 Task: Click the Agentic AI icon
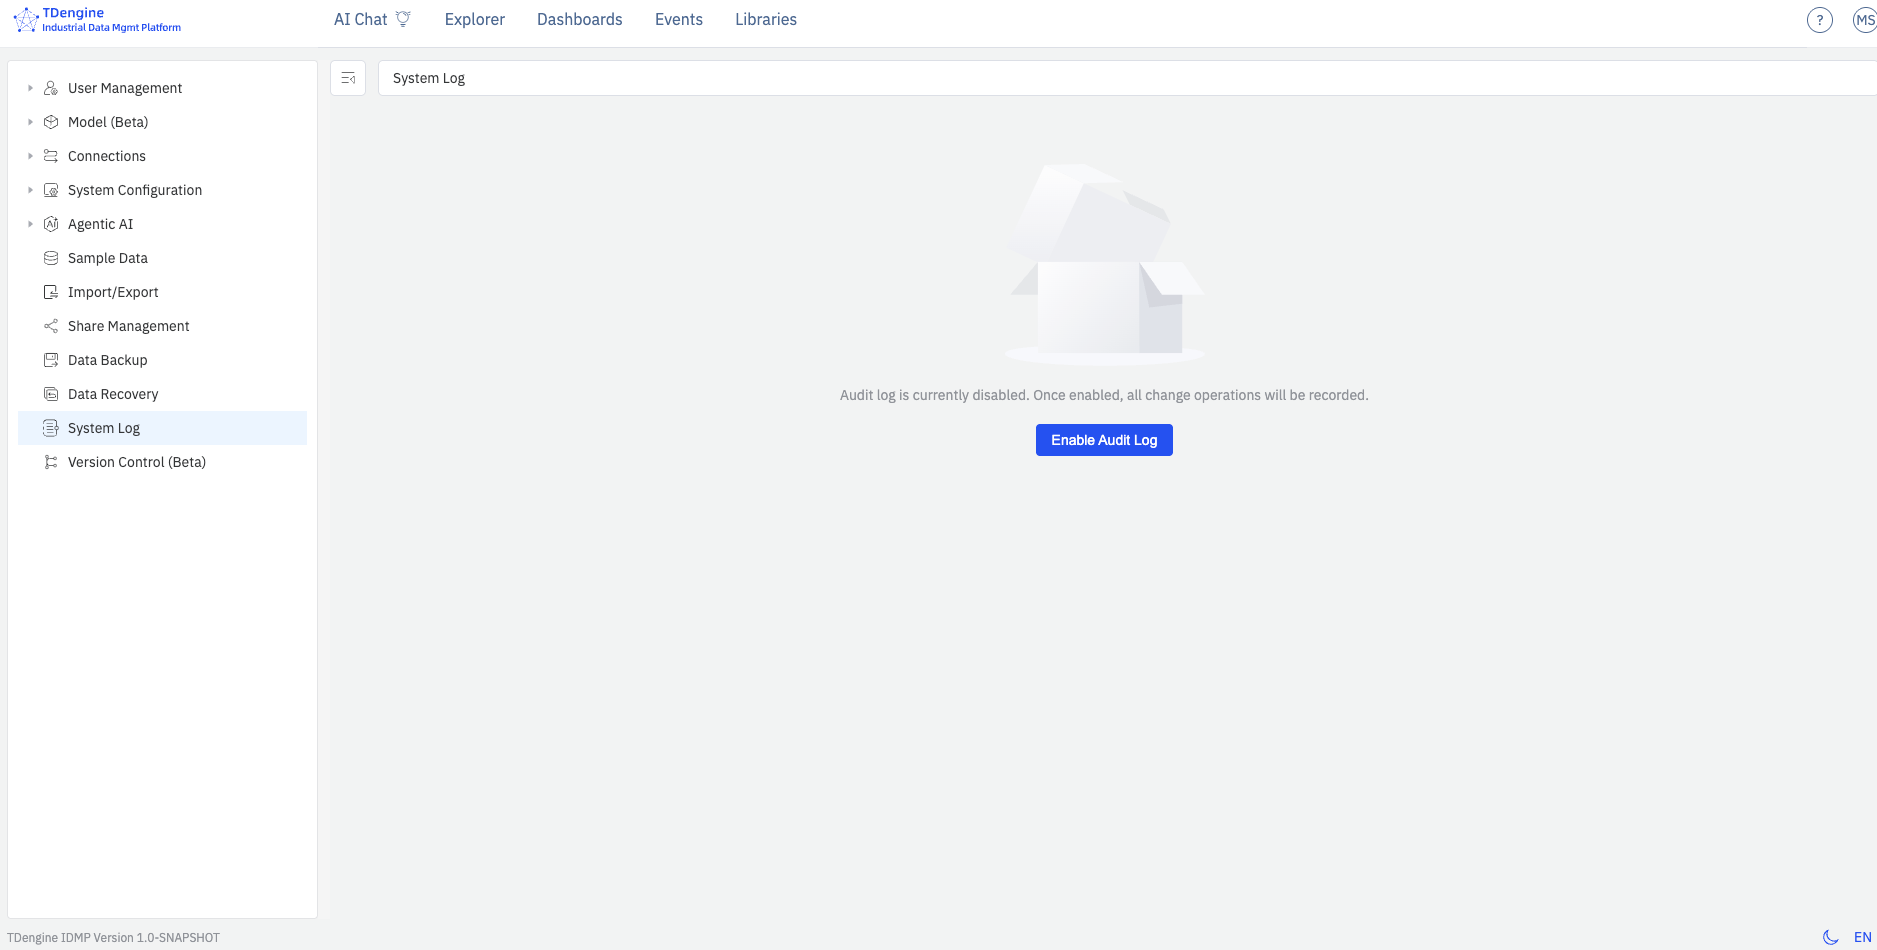click(51, 224)
